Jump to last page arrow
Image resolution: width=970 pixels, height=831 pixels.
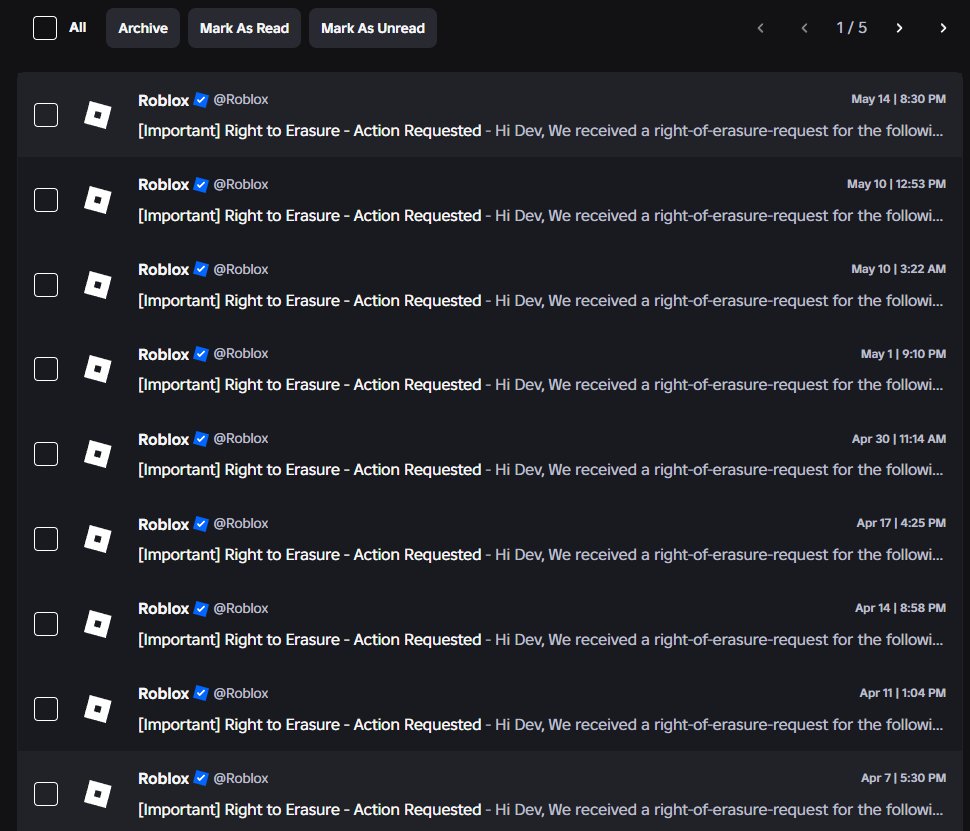point(943,28)
